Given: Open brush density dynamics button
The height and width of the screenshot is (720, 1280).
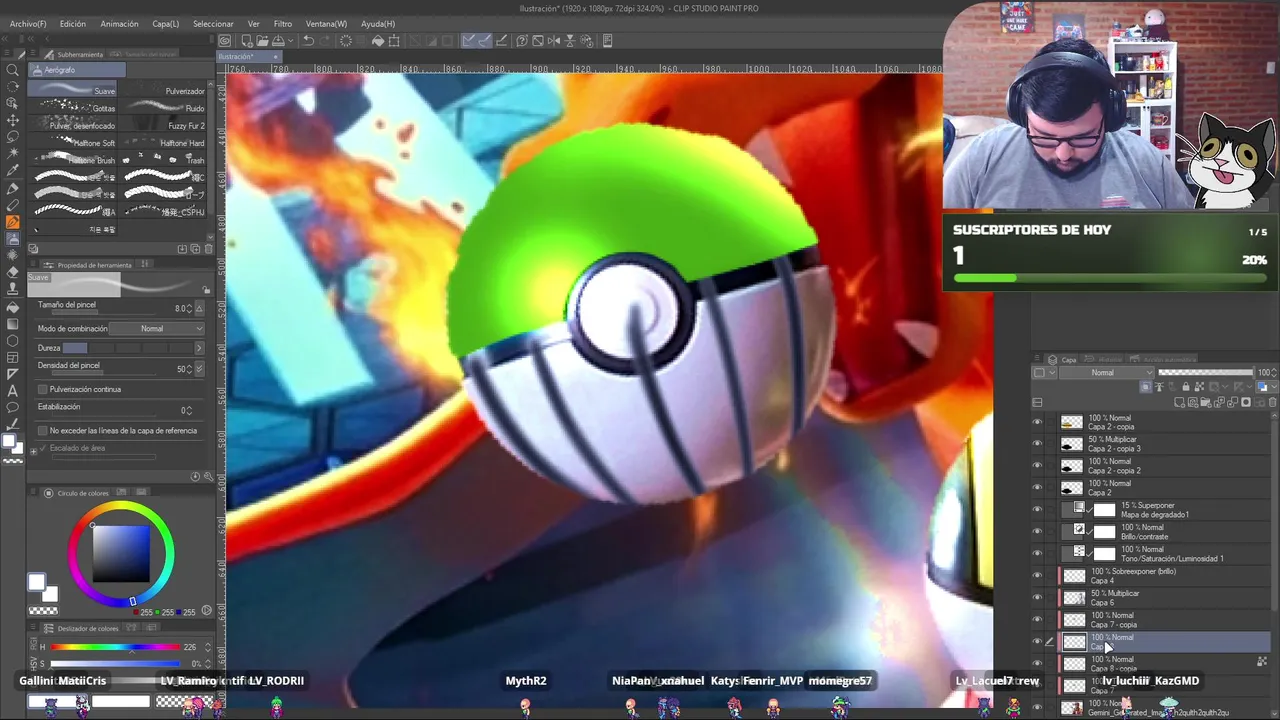Looking at the screenshot, I should (200, 369).
